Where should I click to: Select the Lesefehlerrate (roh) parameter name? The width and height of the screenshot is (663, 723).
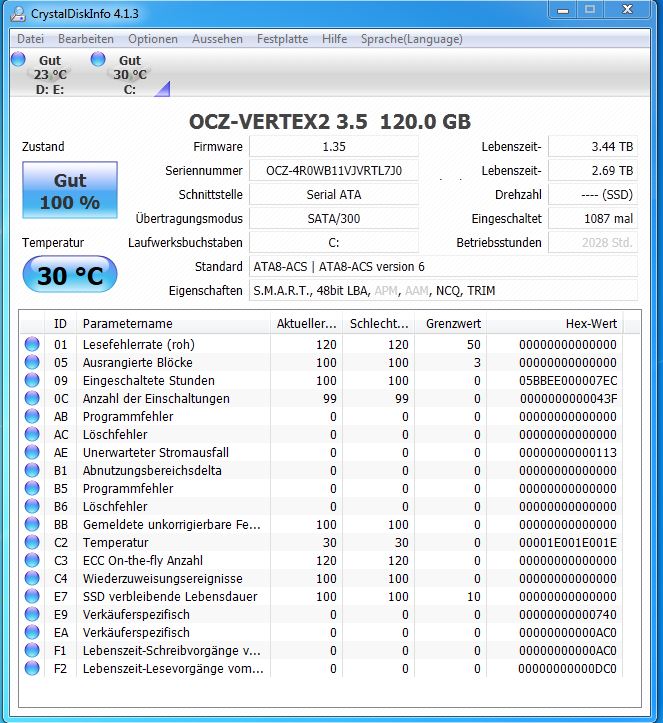[x=139, y=344]
